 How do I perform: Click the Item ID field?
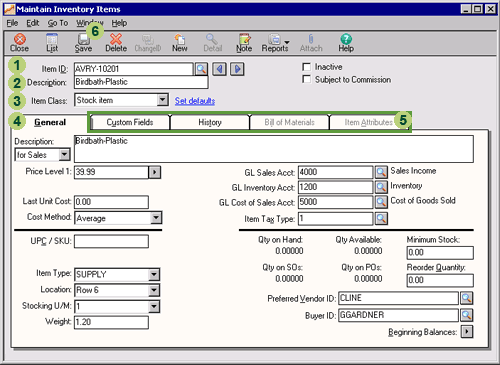coord(133,69)
